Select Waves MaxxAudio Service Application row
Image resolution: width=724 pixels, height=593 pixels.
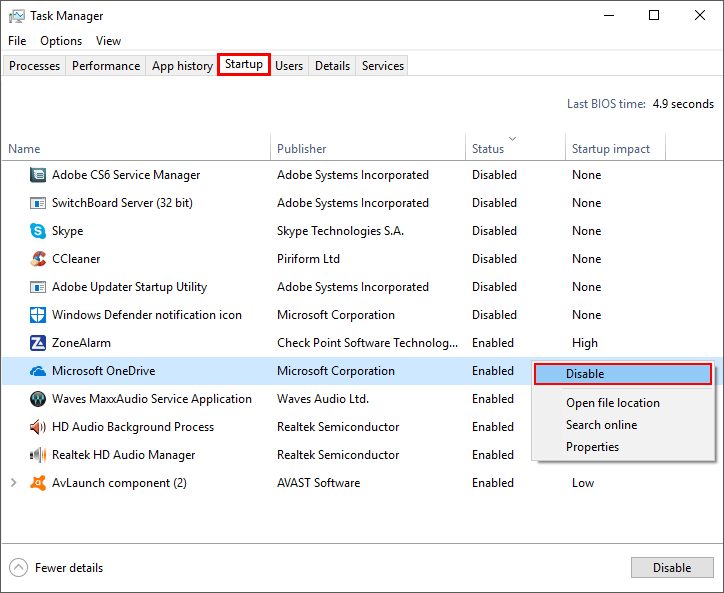(151, 399)
